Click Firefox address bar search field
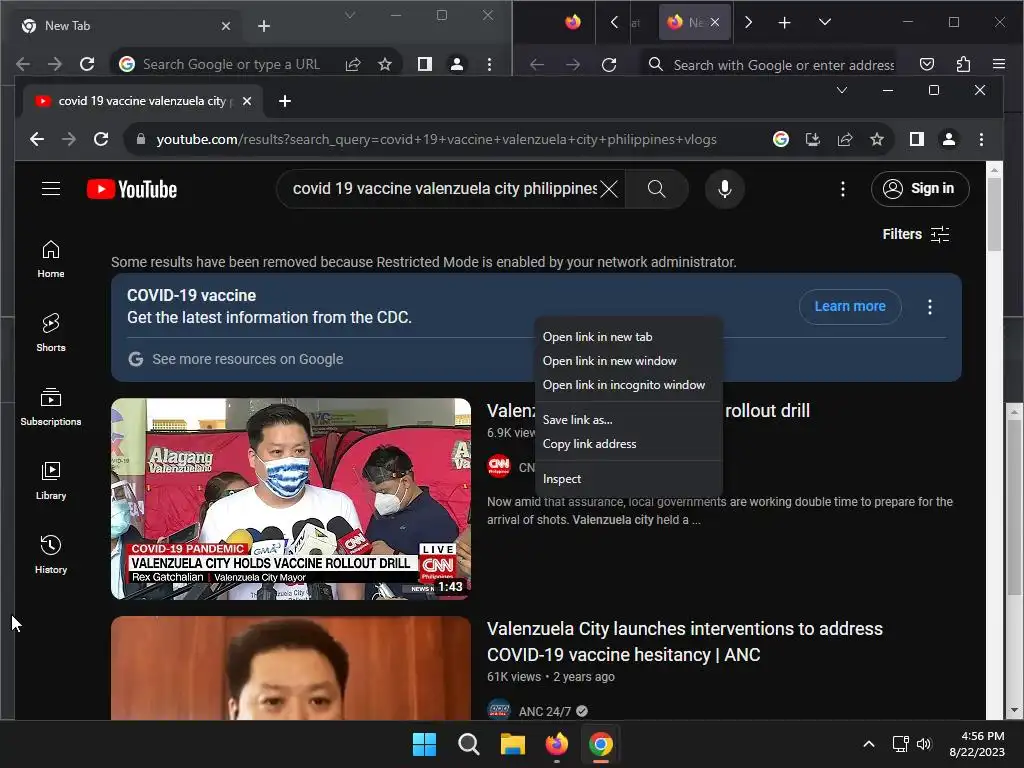The height and width of the screenshot is (768, 1024). 784,65
